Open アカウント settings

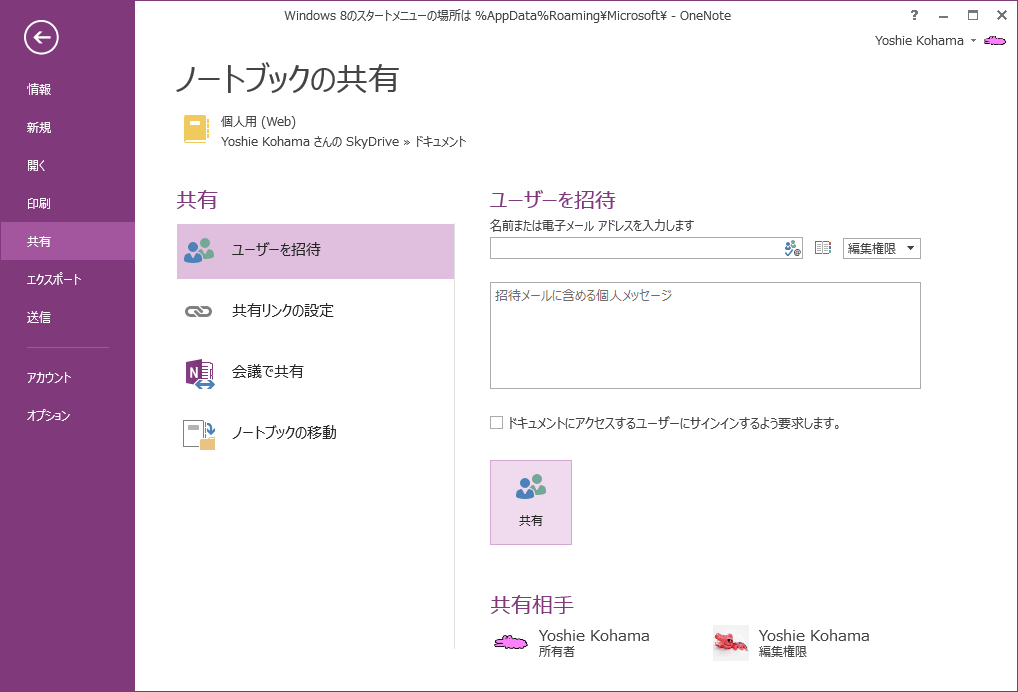[x=68, y=378]
